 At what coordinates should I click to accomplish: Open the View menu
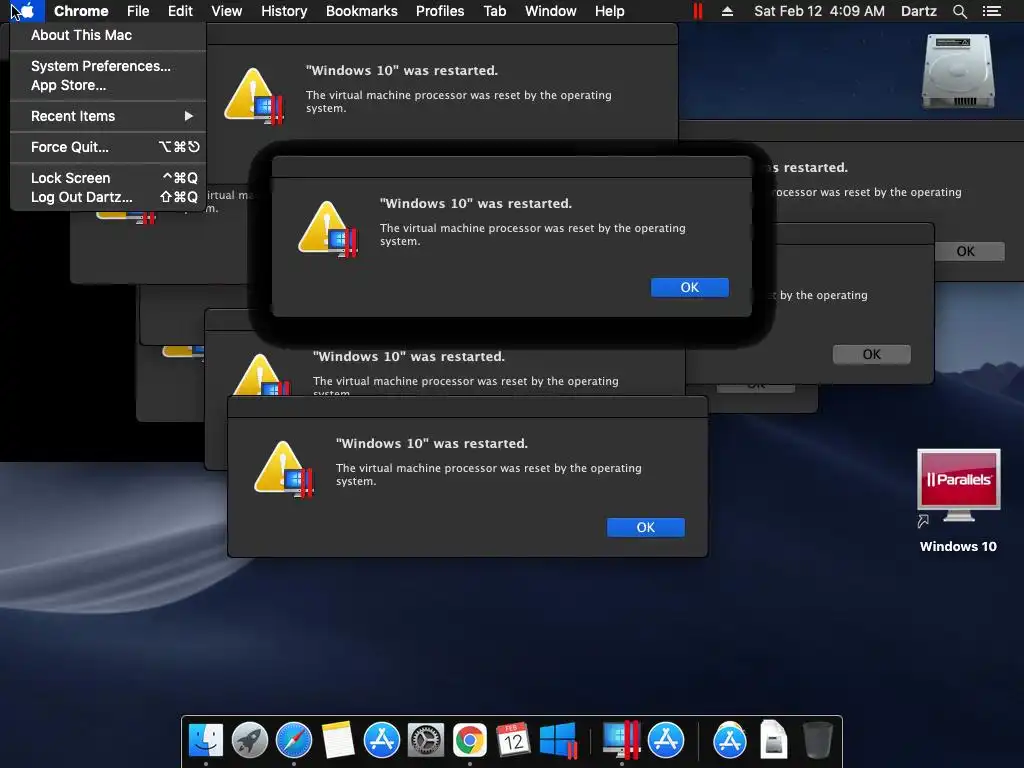pyautogui.click(x=227, y=11)
